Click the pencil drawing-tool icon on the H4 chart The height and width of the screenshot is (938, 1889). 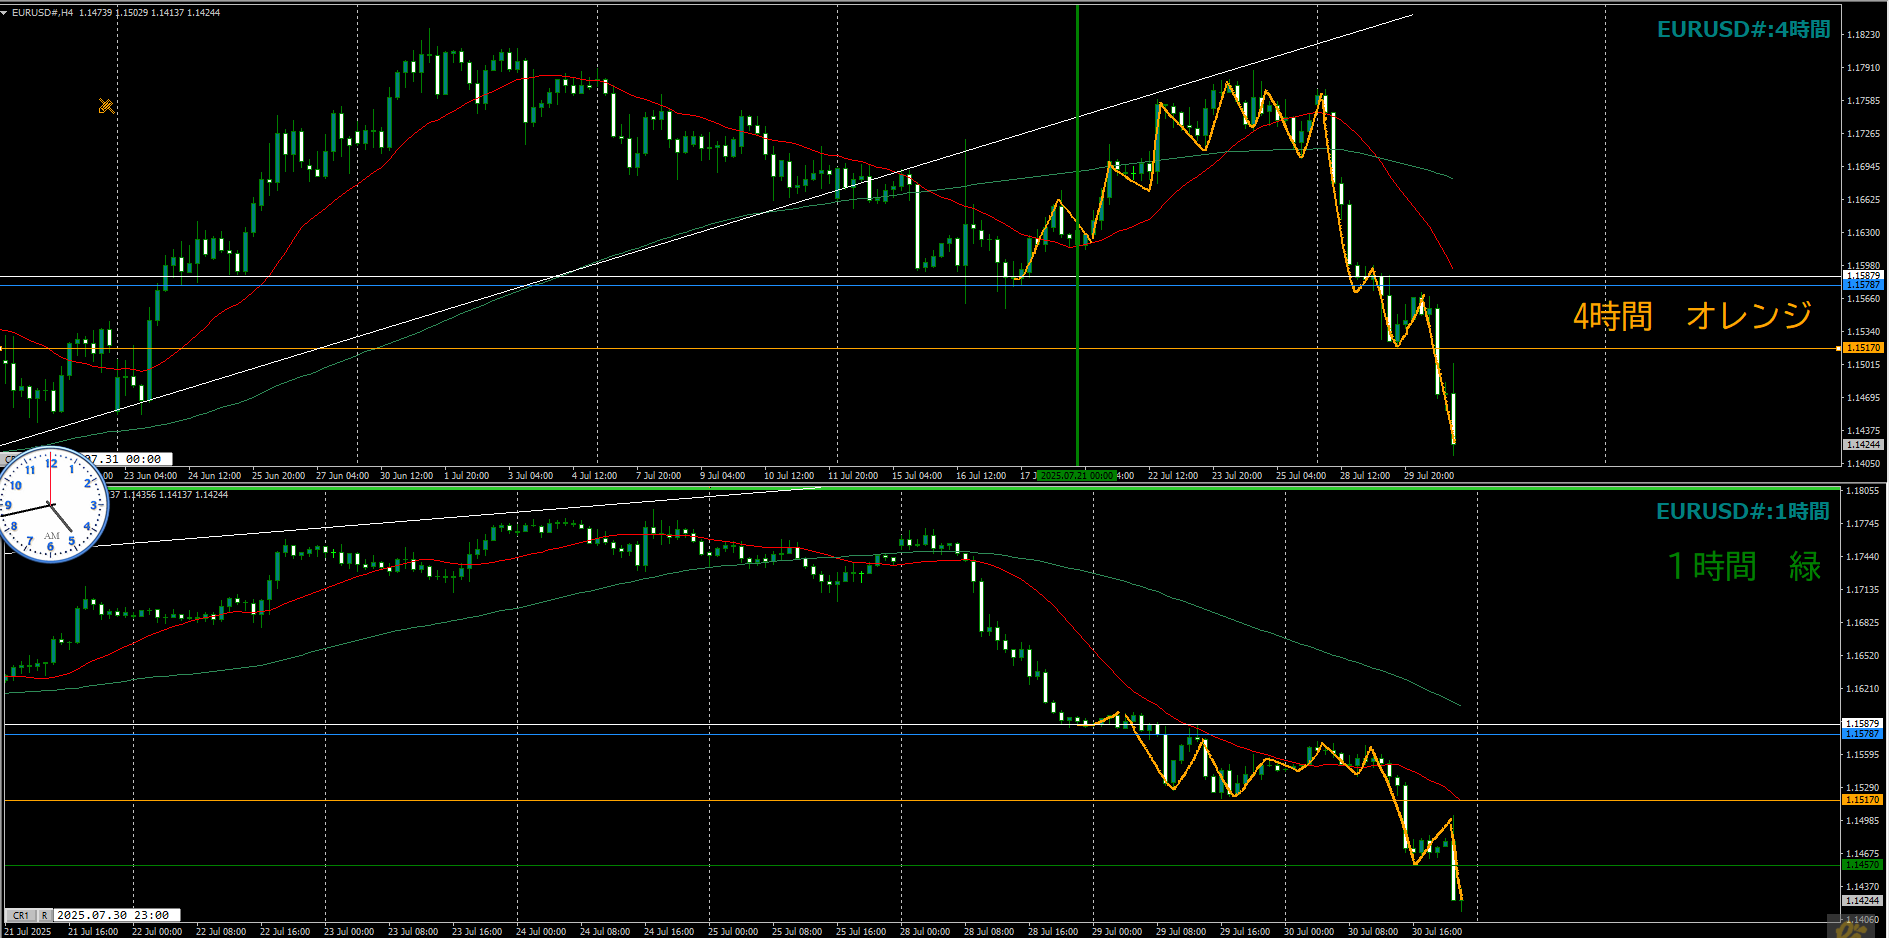[x=107, y=106]
